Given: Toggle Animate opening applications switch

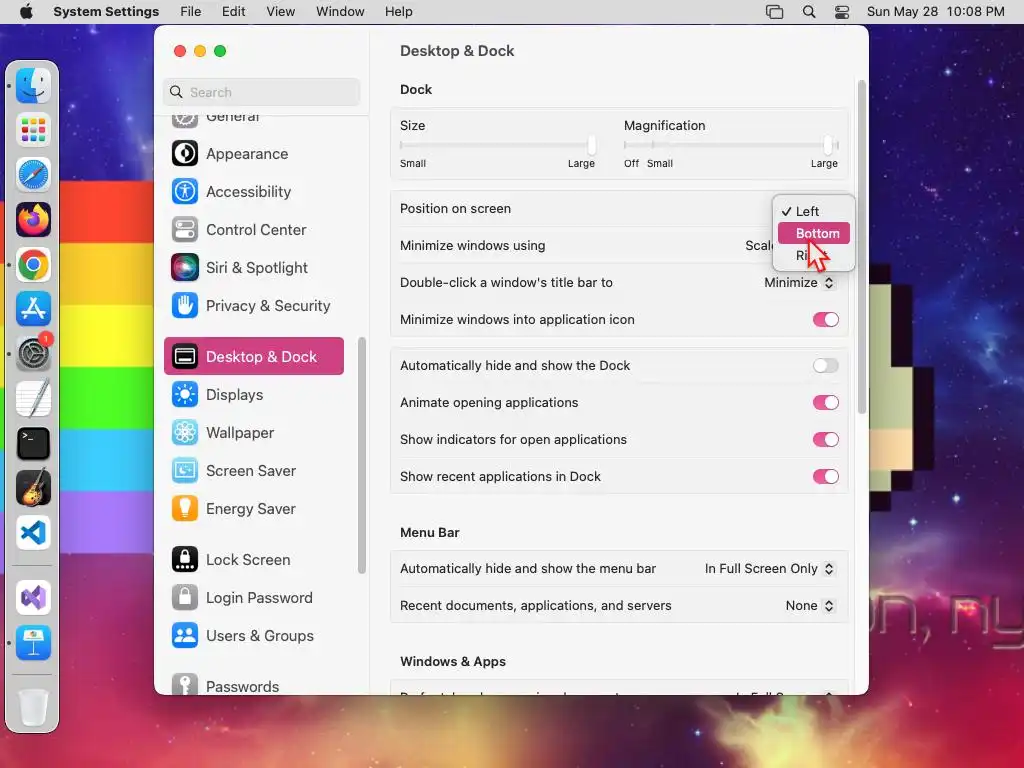Looking at the screenshot, I should tap(825, 402).
